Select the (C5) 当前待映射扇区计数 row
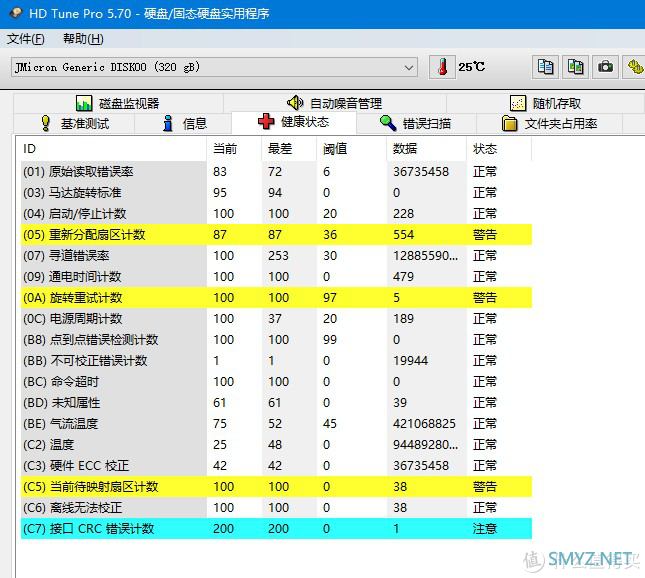The height and width of the screenshot is (578, 645). (x=276, y=486)
